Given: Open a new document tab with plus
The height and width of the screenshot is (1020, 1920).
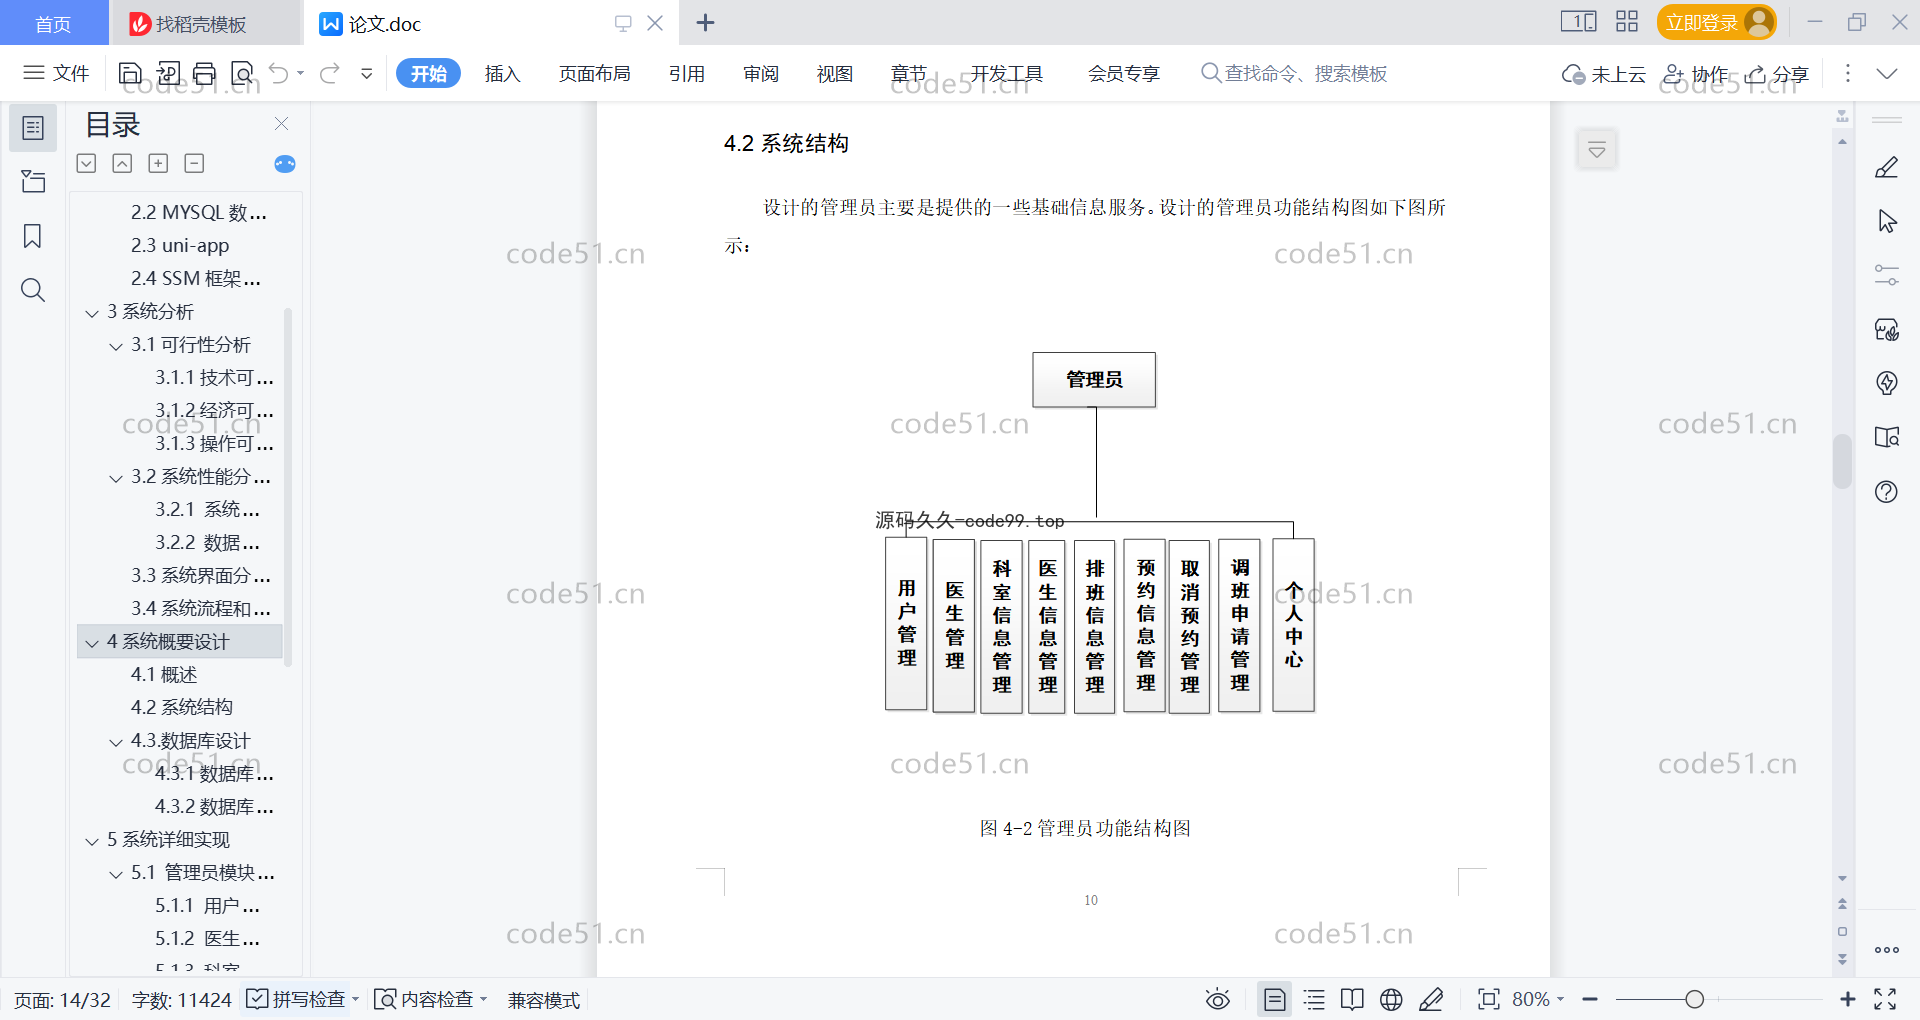Looking at the screenshot, I should [705, 22].
